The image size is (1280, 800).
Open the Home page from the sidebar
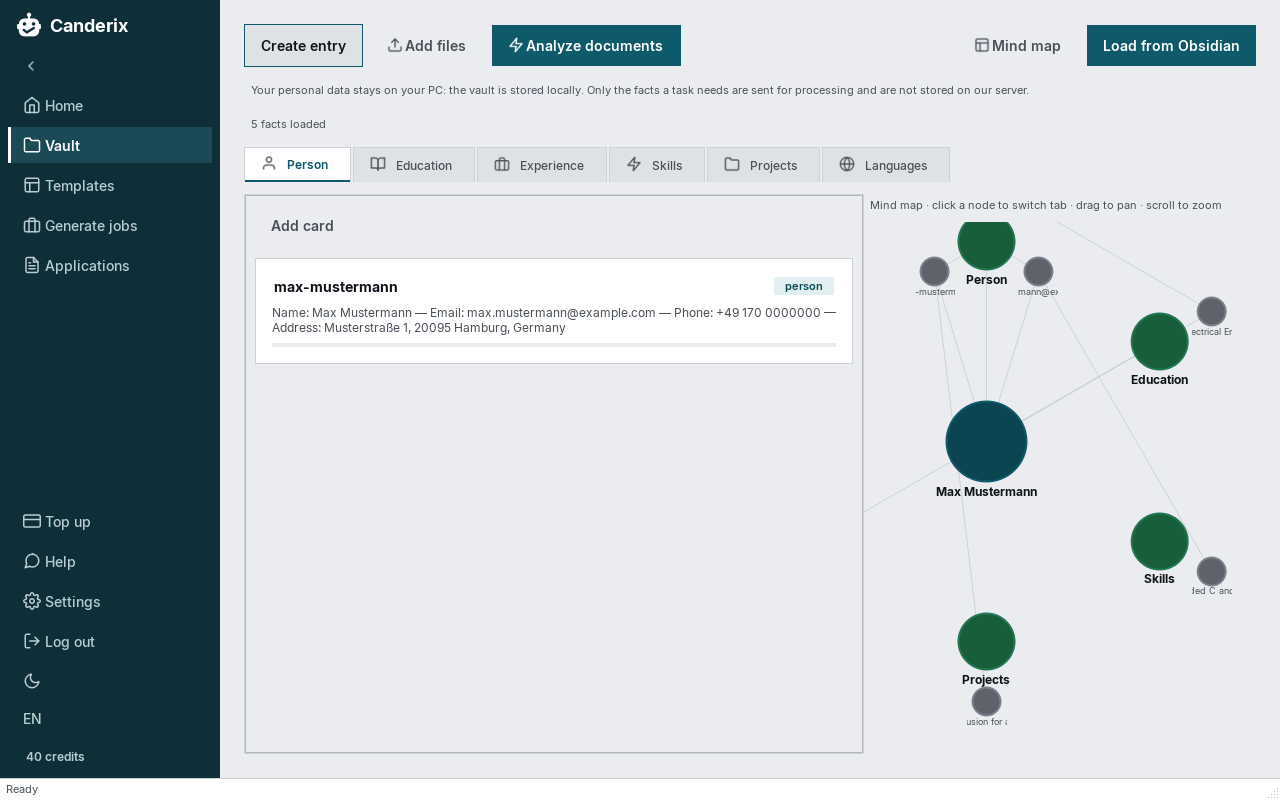click(x=110, y=105)
